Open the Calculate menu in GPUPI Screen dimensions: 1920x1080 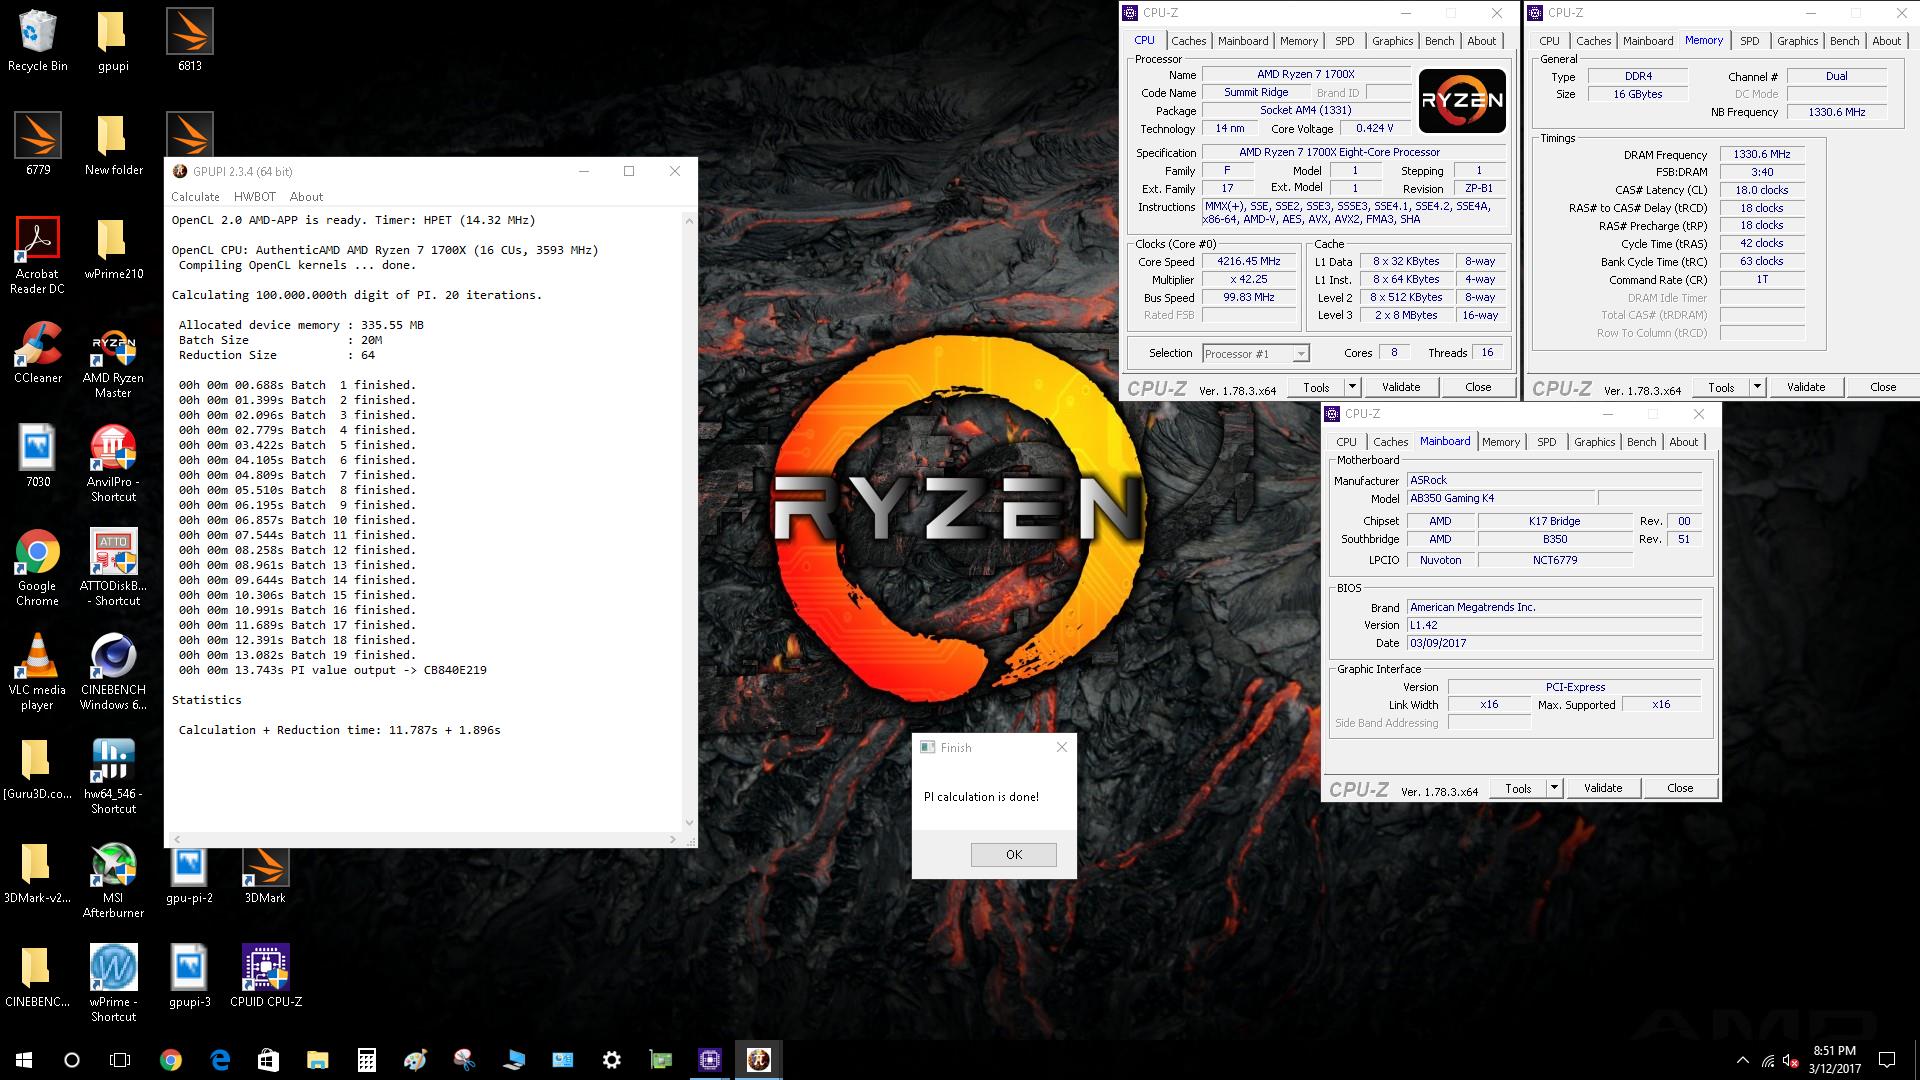tap(195, 197)
